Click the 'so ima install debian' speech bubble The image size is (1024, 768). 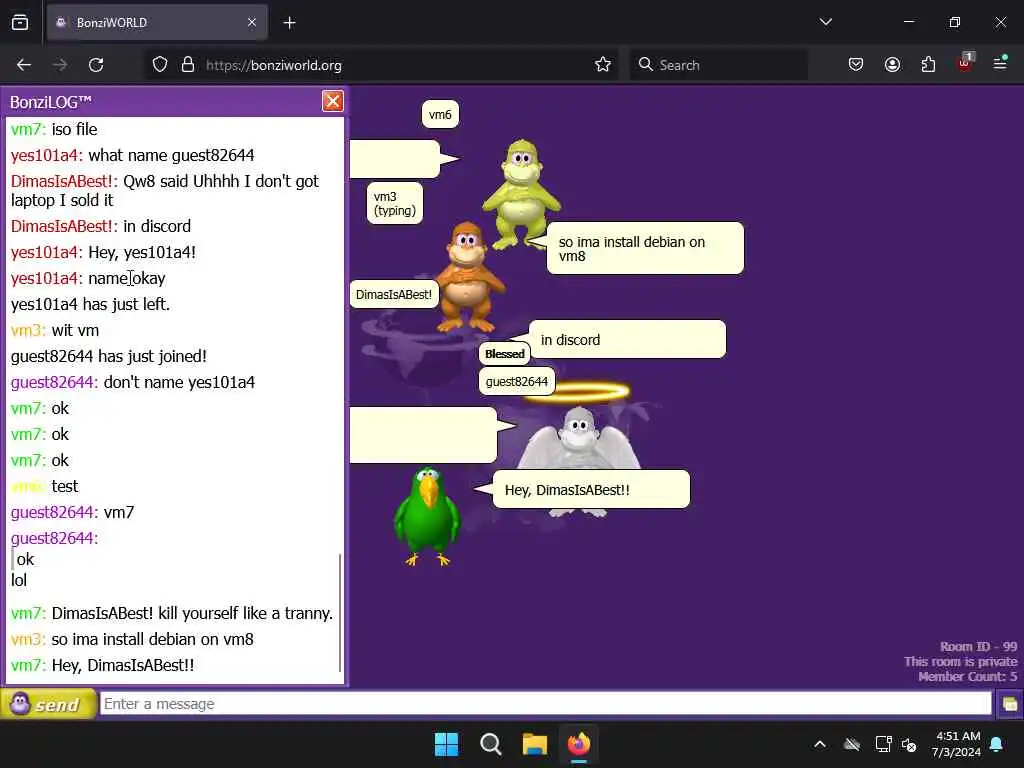645,248
